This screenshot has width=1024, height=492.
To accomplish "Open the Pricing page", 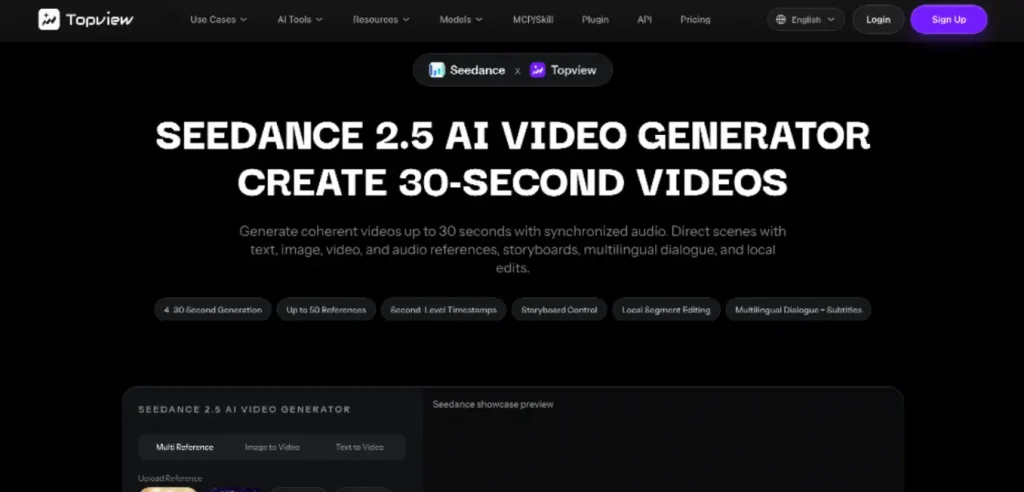I will click(x=695, y=20).
